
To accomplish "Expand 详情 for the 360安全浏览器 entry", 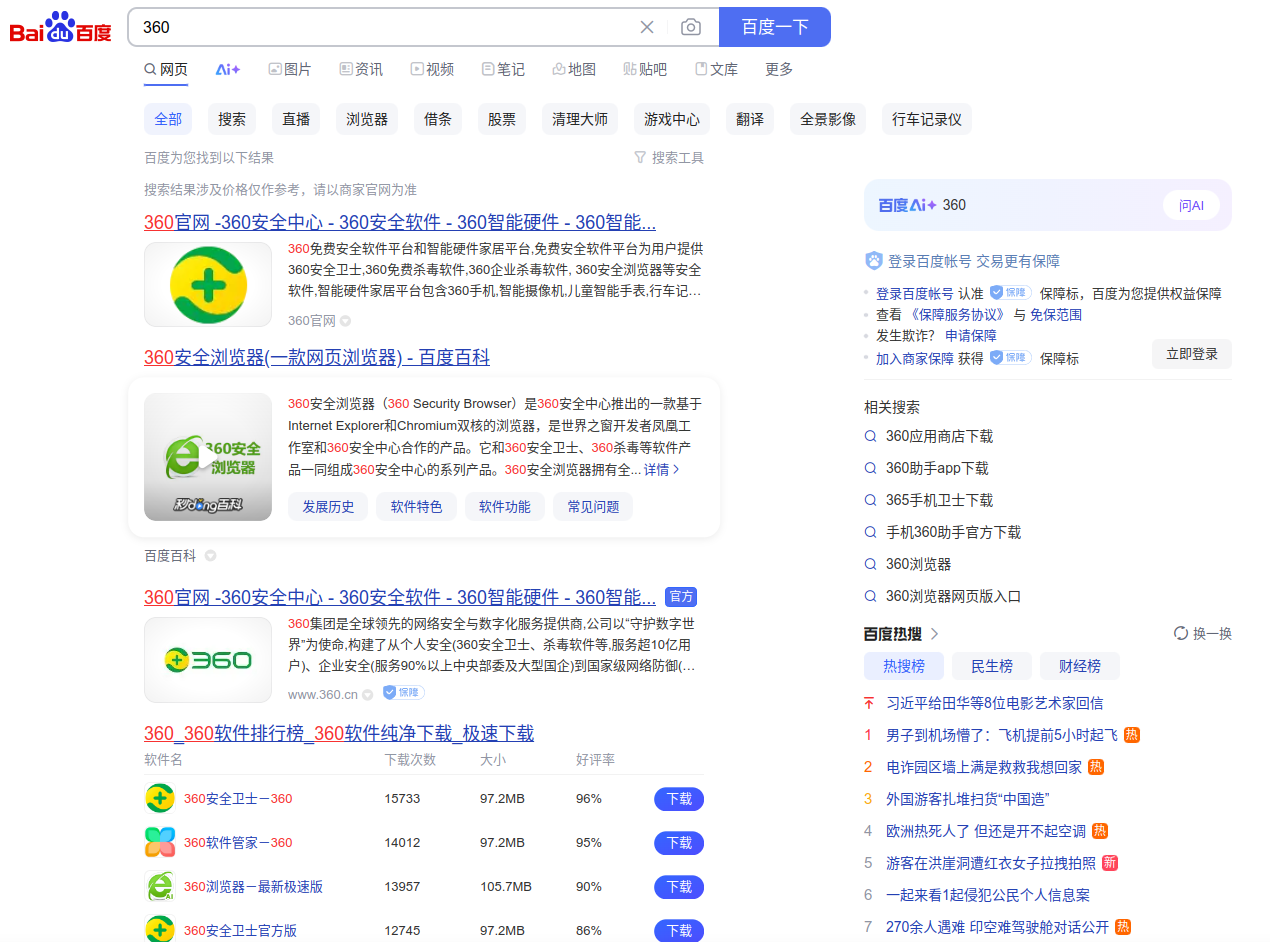I will point(662,469).
